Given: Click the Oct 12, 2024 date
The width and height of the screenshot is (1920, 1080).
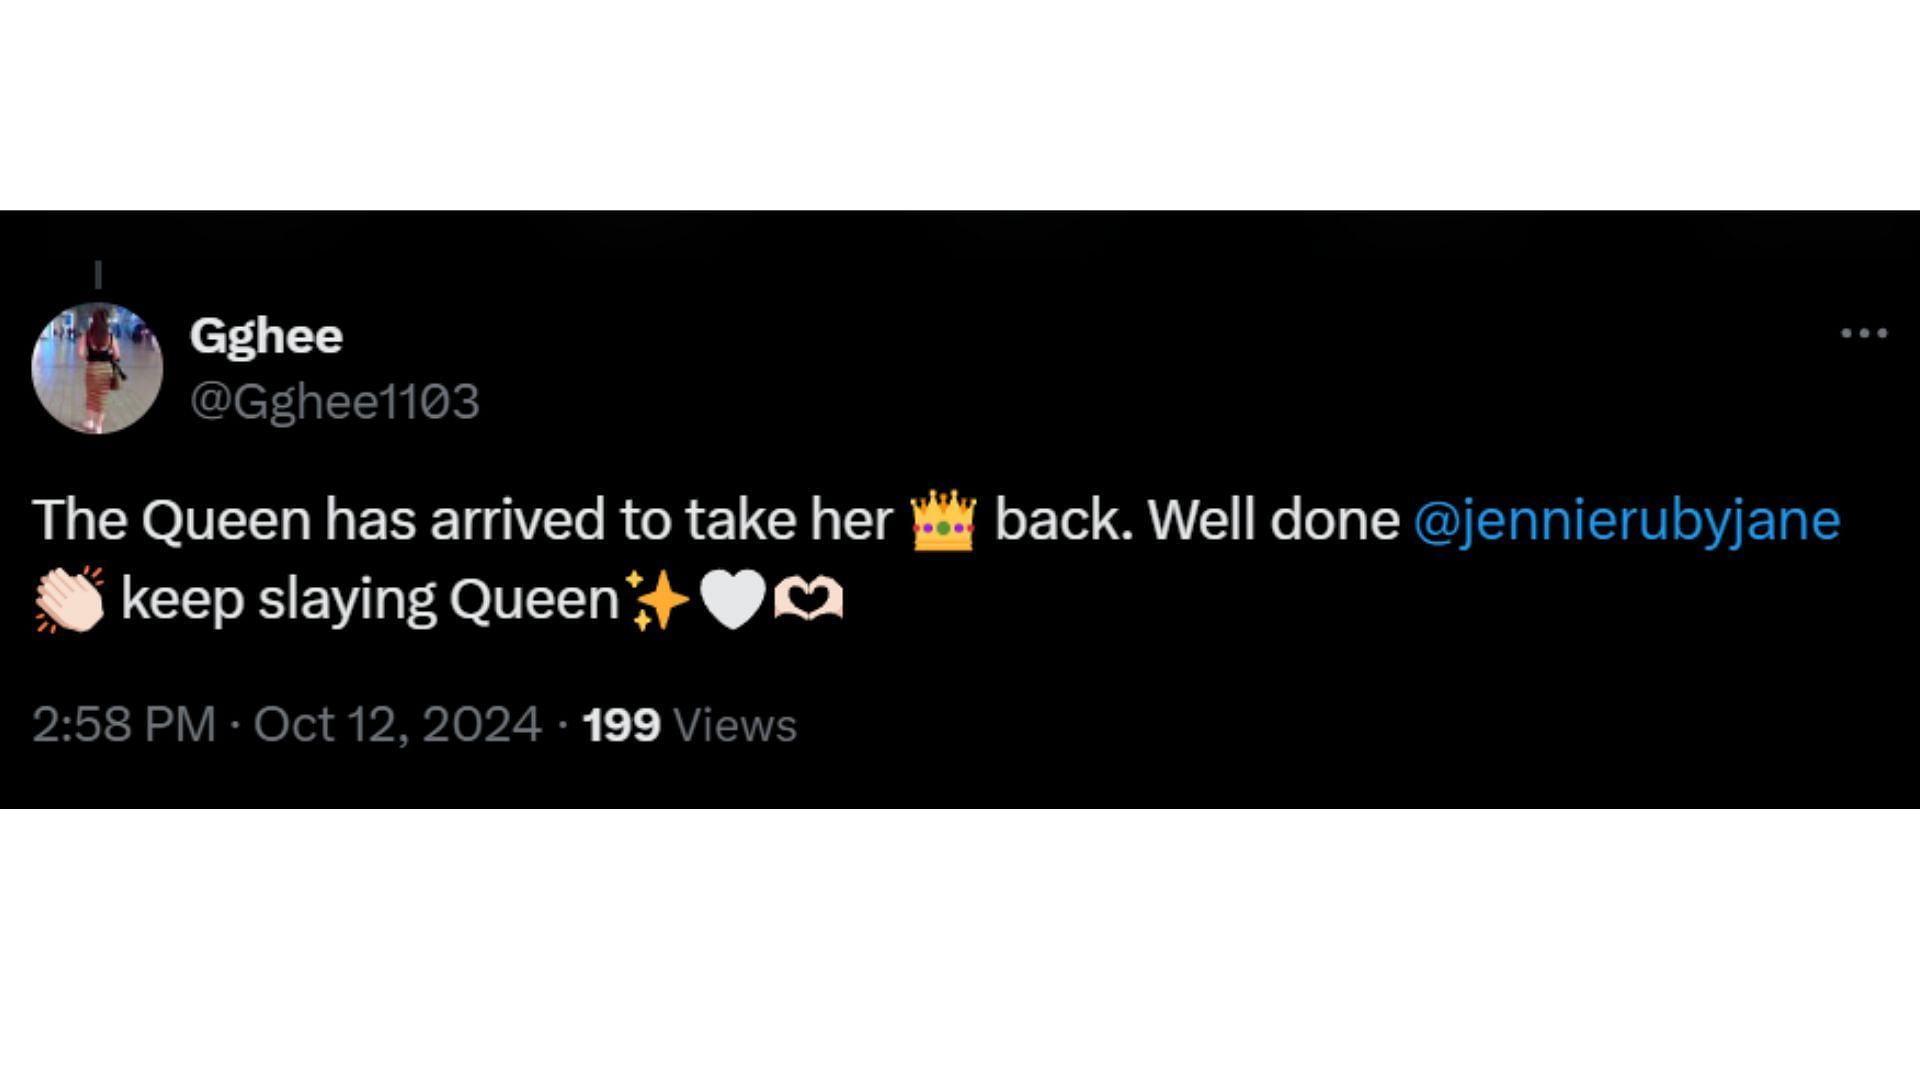Looking at the screenshot, I should click(397, 725).
